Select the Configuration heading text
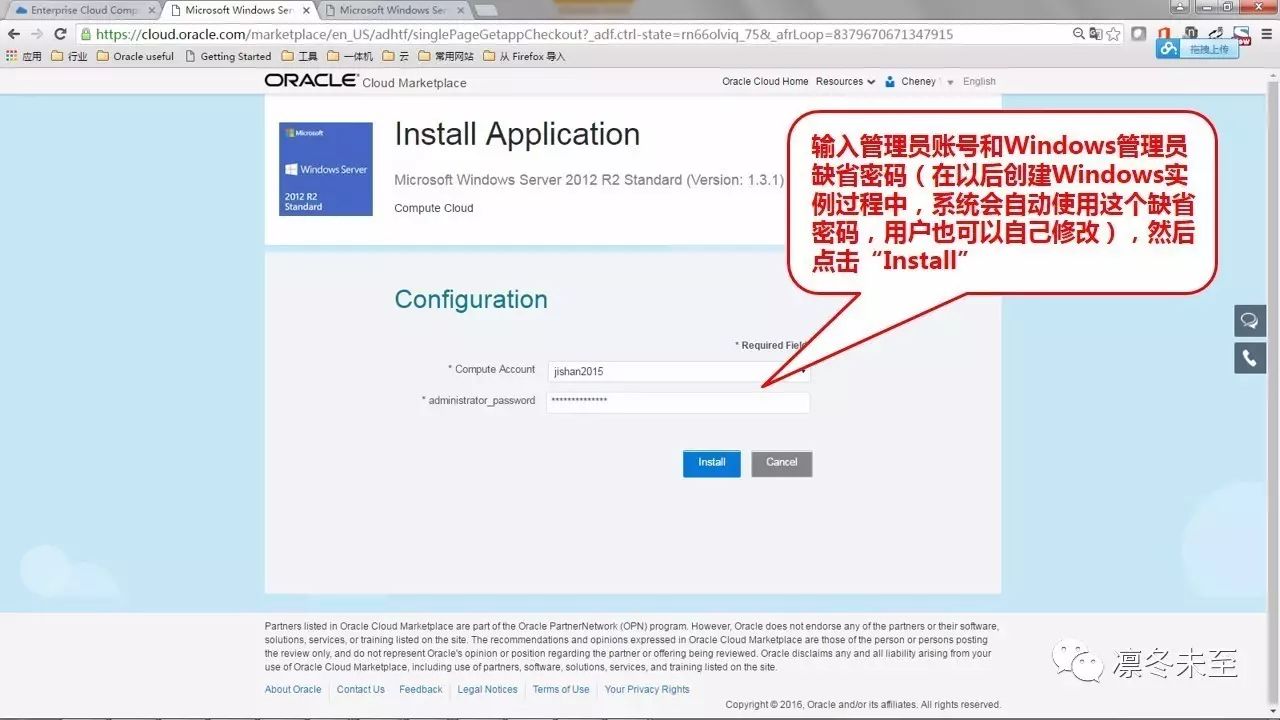The image size is (1280, 720). (x=471, y=300)
